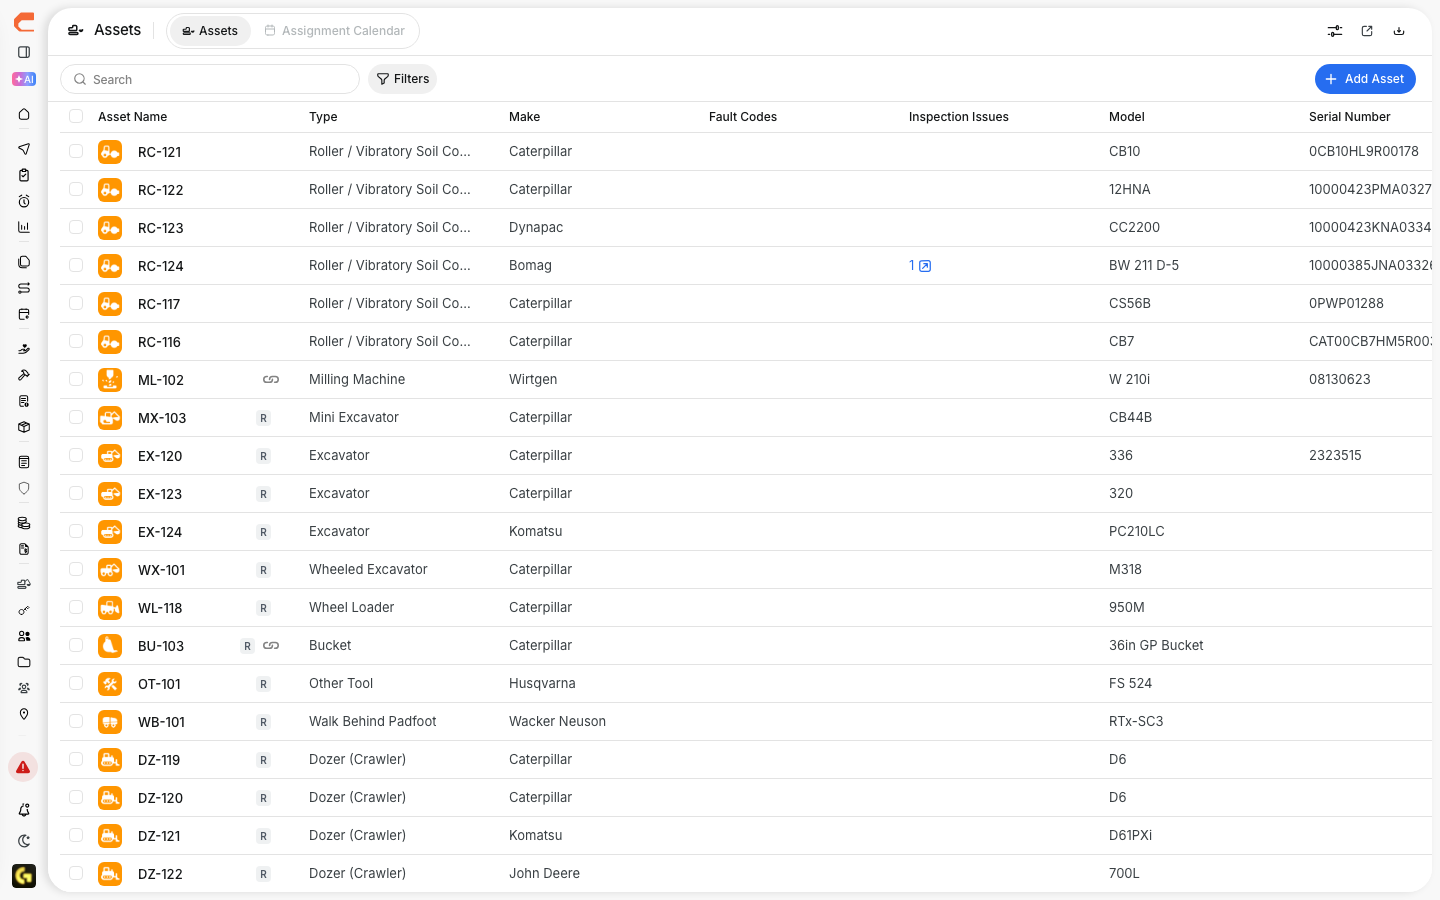Open inspection issue link for RC-124
Image resolution: width=1440 pixels, height=900 pixels.
click(920, 266)
